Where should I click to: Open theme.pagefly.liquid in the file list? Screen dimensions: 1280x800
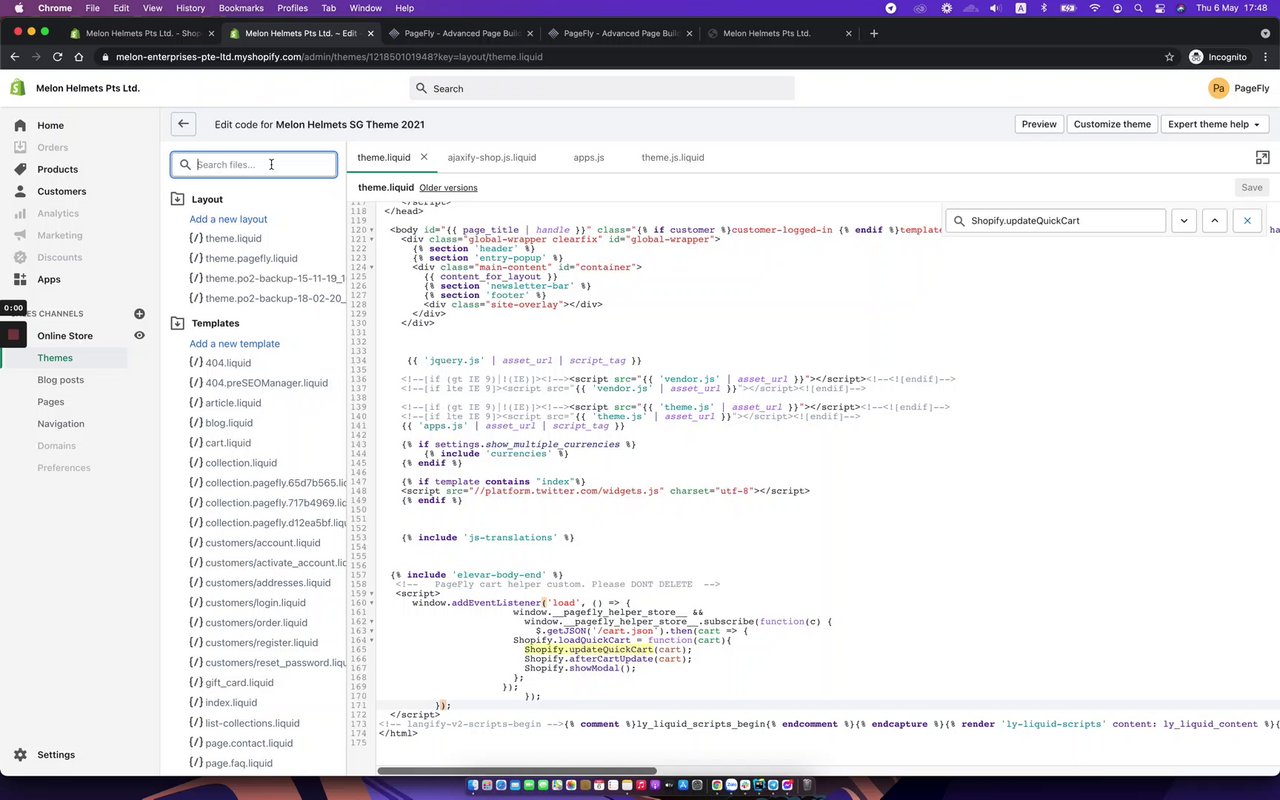coord(251,259)
